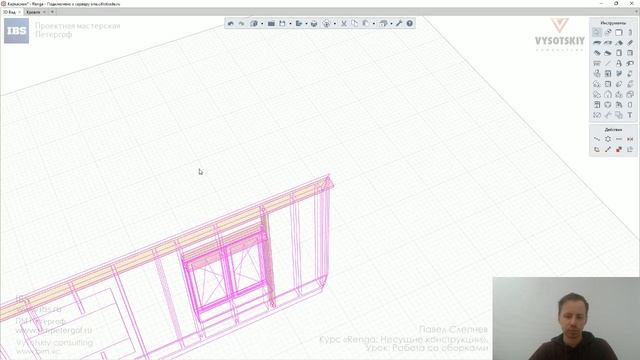Select the Text tool with T icon
The height and width of the screenshot is (360, 640).
coord(630,115)
